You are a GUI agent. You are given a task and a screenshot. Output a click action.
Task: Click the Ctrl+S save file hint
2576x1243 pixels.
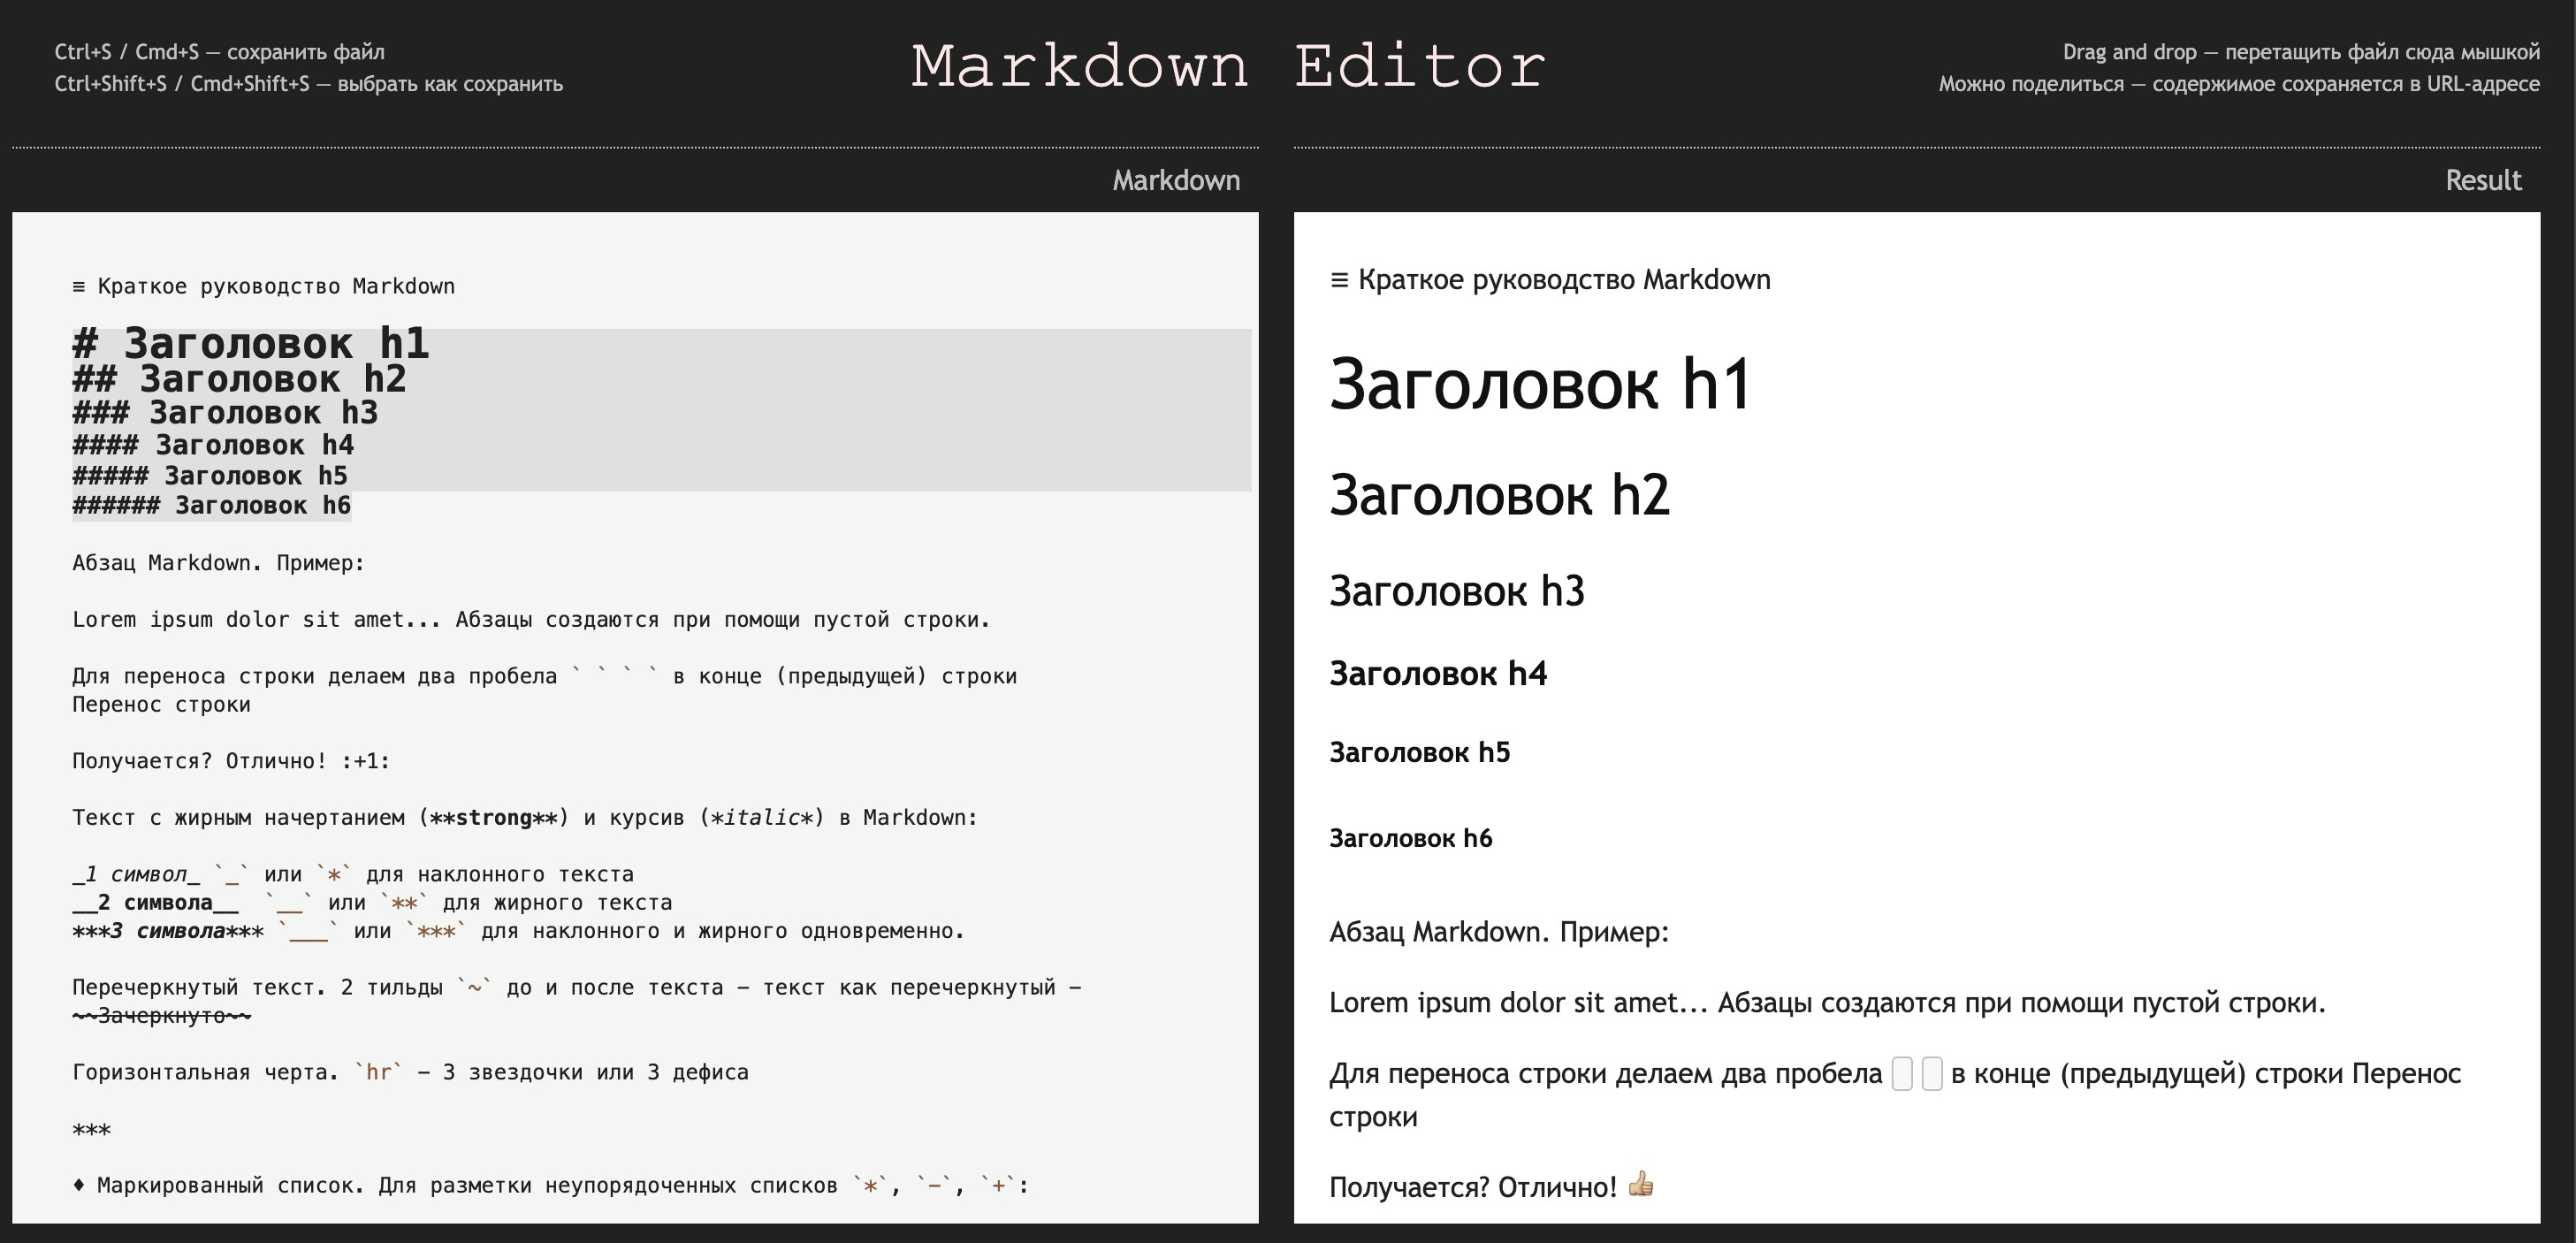[x=220, y=52]
